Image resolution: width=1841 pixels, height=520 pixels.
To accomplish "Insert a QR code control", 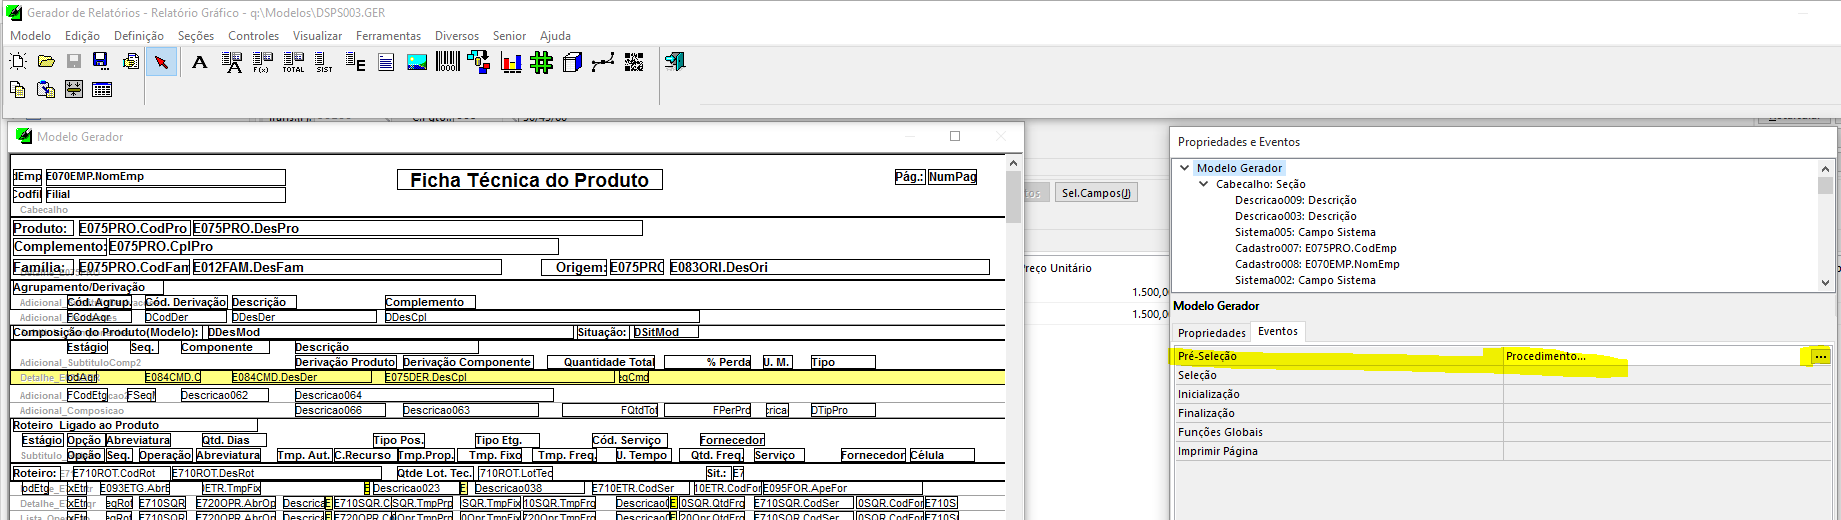I will click(x=634, y=63).
